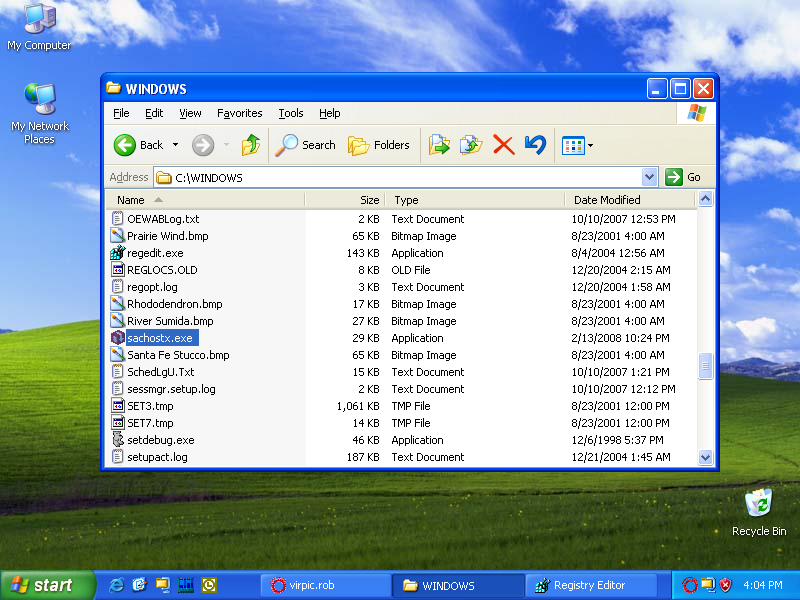800x600 pixels.
Task: Sort by the Type column header
Action: (475, 200)
